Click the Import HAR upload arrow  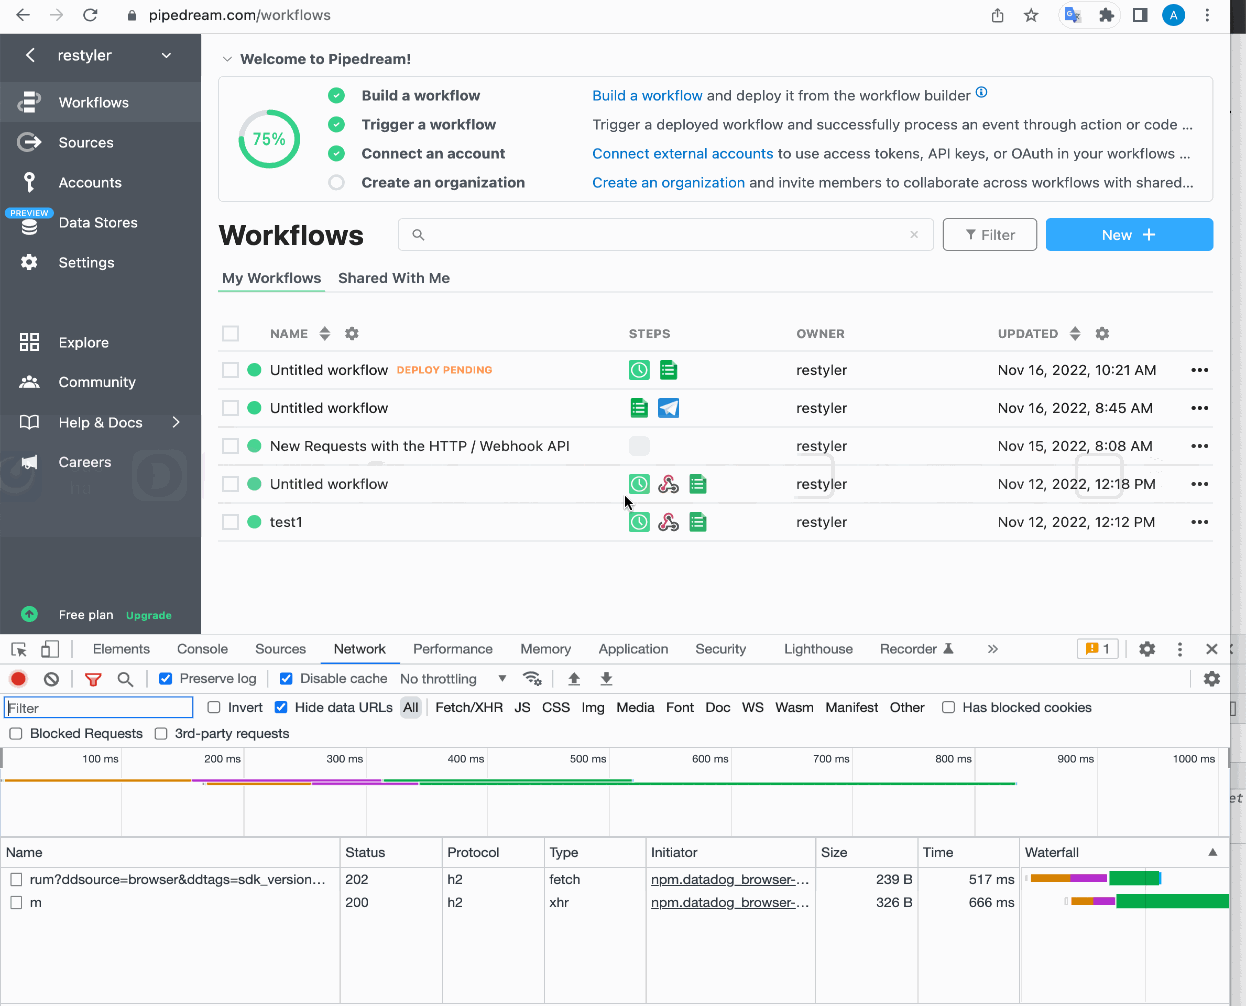[x=574, y=678]
